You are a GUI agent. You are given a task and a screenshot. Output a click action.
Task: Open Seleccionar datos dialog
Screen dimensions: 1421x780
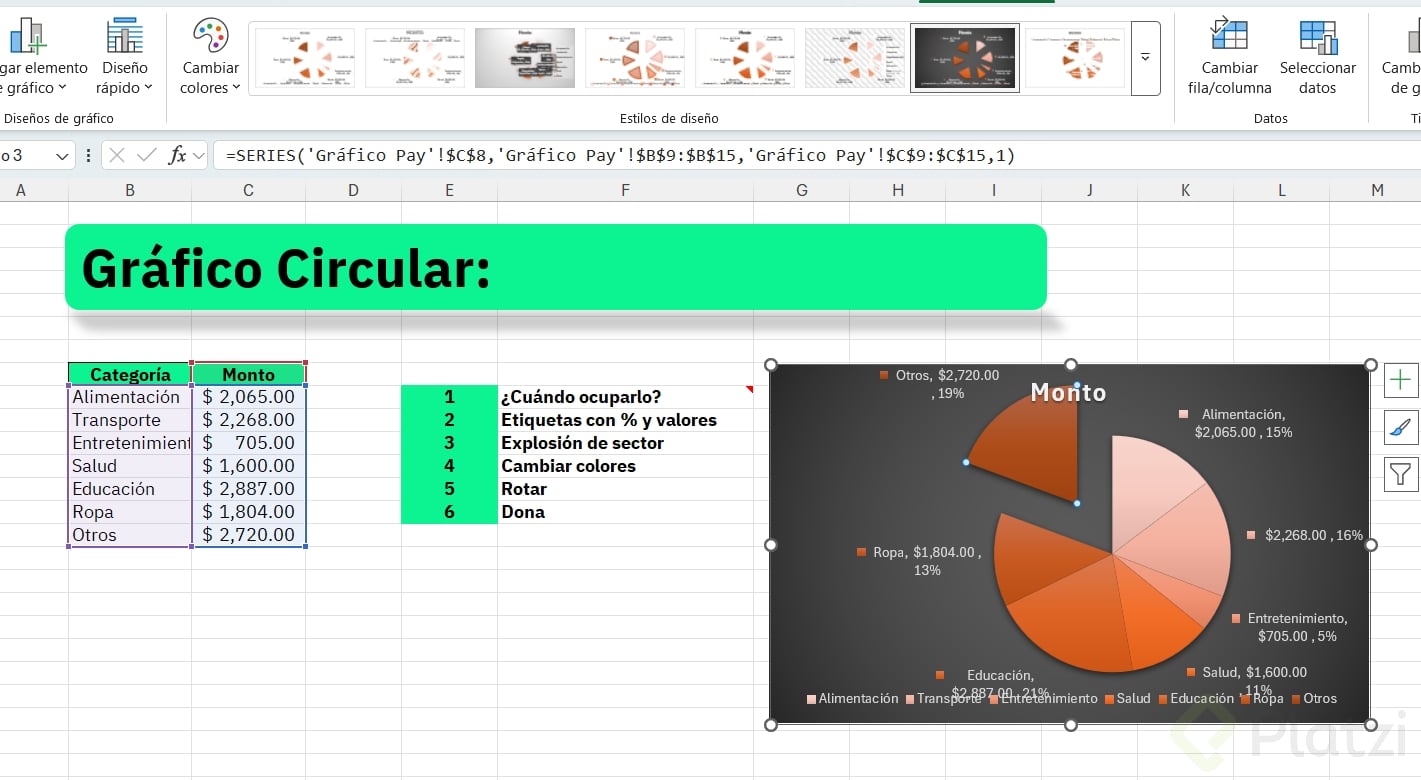(1317, 56)
